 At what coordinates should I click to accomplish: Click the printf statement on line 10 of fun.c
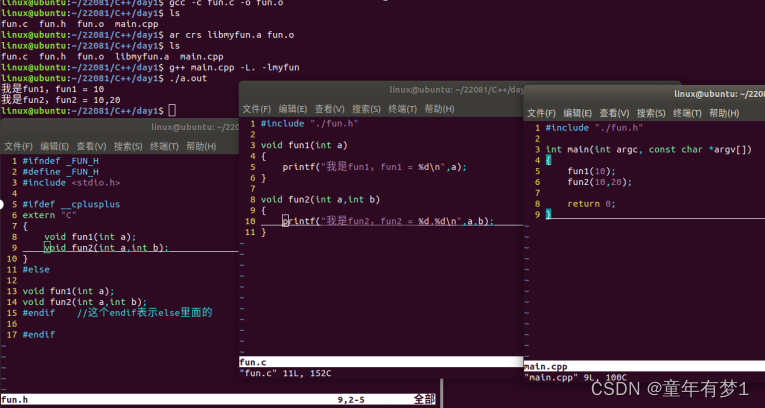(x=388, y=221)
